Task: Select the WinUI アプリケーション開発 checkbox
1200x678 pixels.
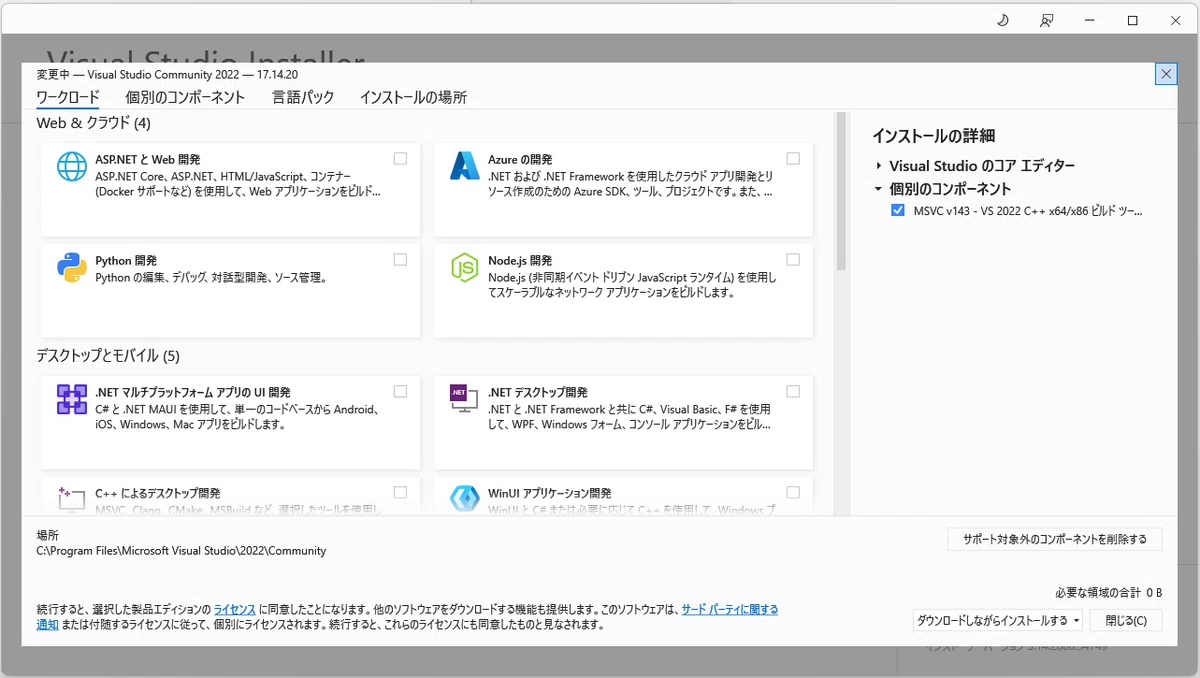Action: (793, 492)
